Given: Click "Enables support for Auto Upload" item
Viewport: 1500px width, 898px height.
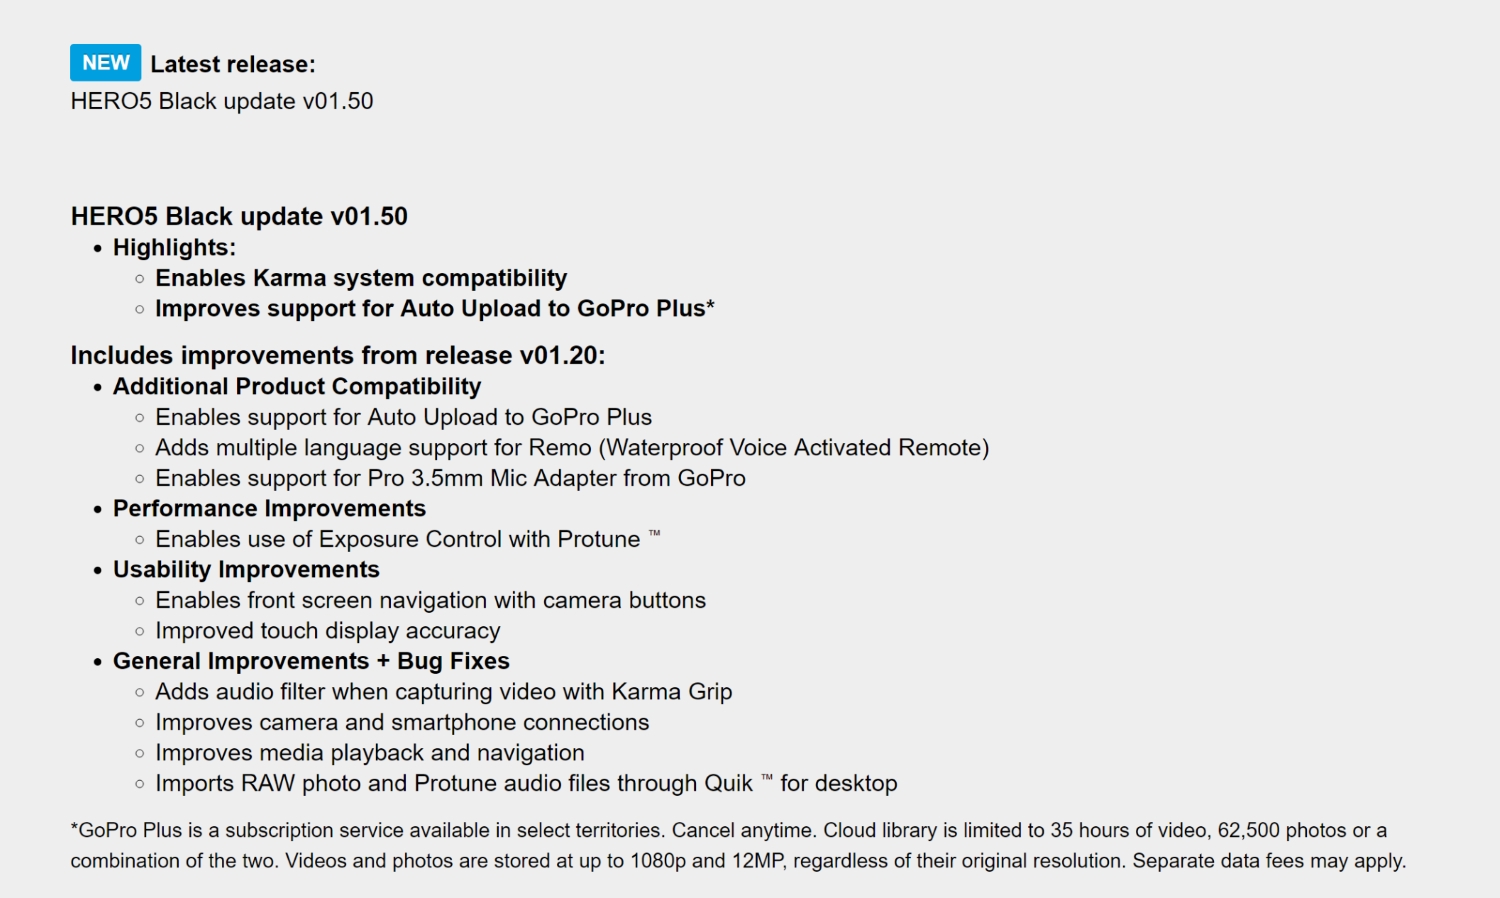Looking at the screenshot, I should tap(403, 417).
